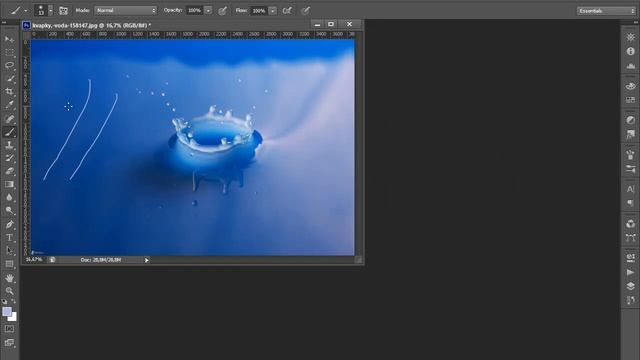Open the Color panel

pyautogui.click(x=631, y=86)
